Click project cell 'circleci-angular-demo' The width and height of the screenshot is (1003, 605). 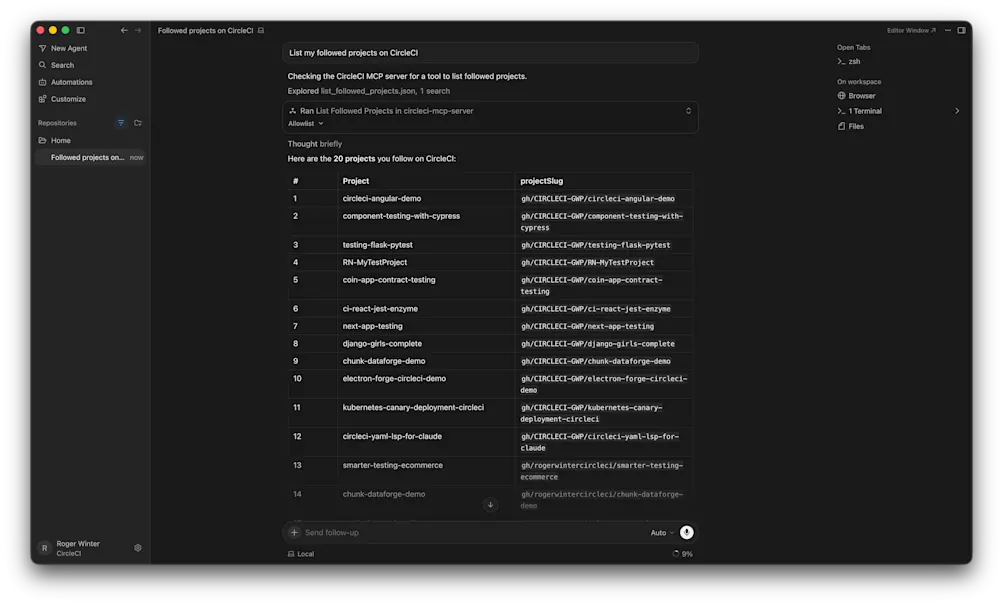[x=382, y=198]
